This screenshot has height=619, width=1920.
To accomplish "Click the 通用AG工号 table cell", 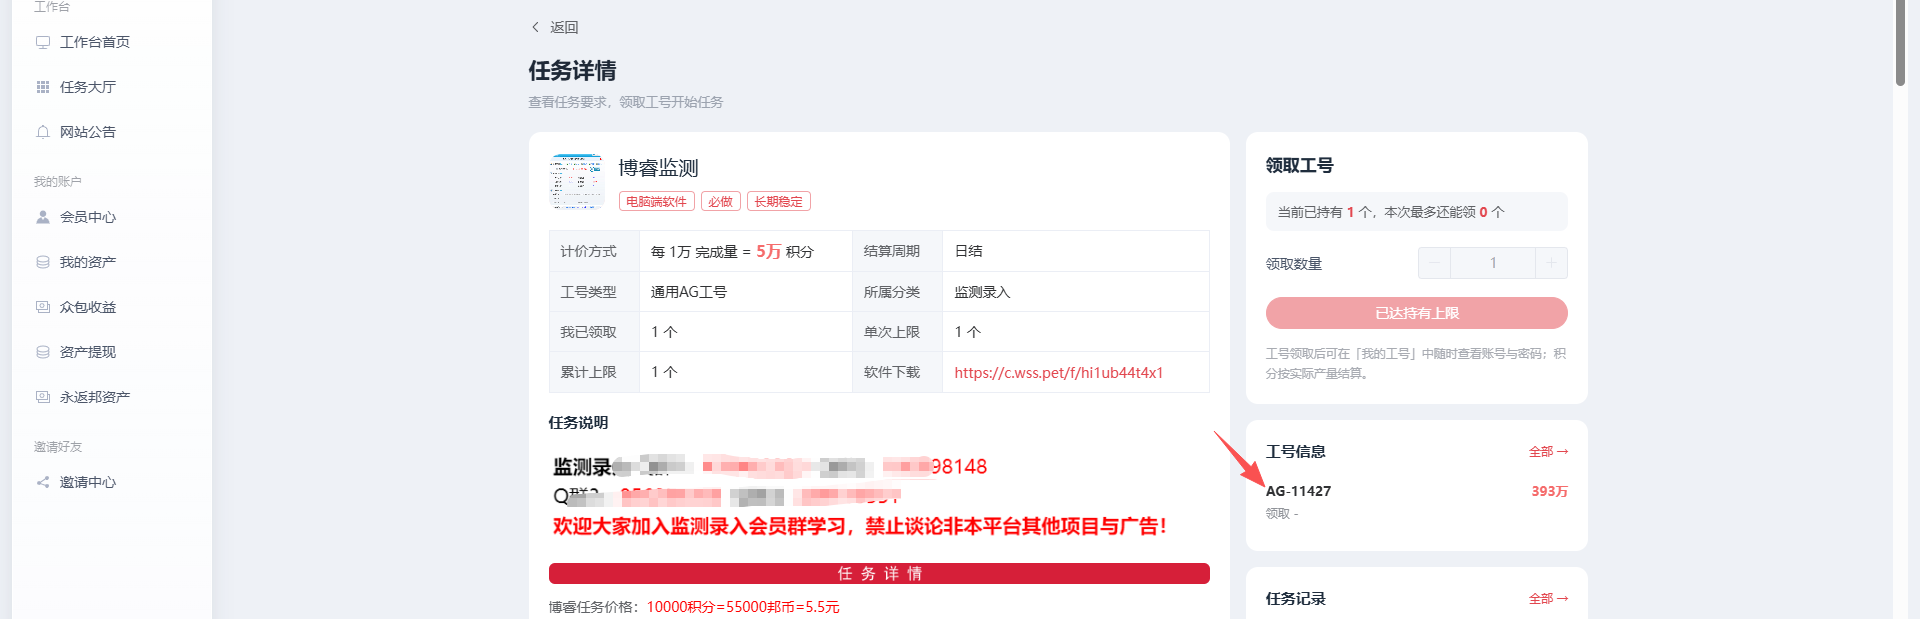I will point(745,292).
